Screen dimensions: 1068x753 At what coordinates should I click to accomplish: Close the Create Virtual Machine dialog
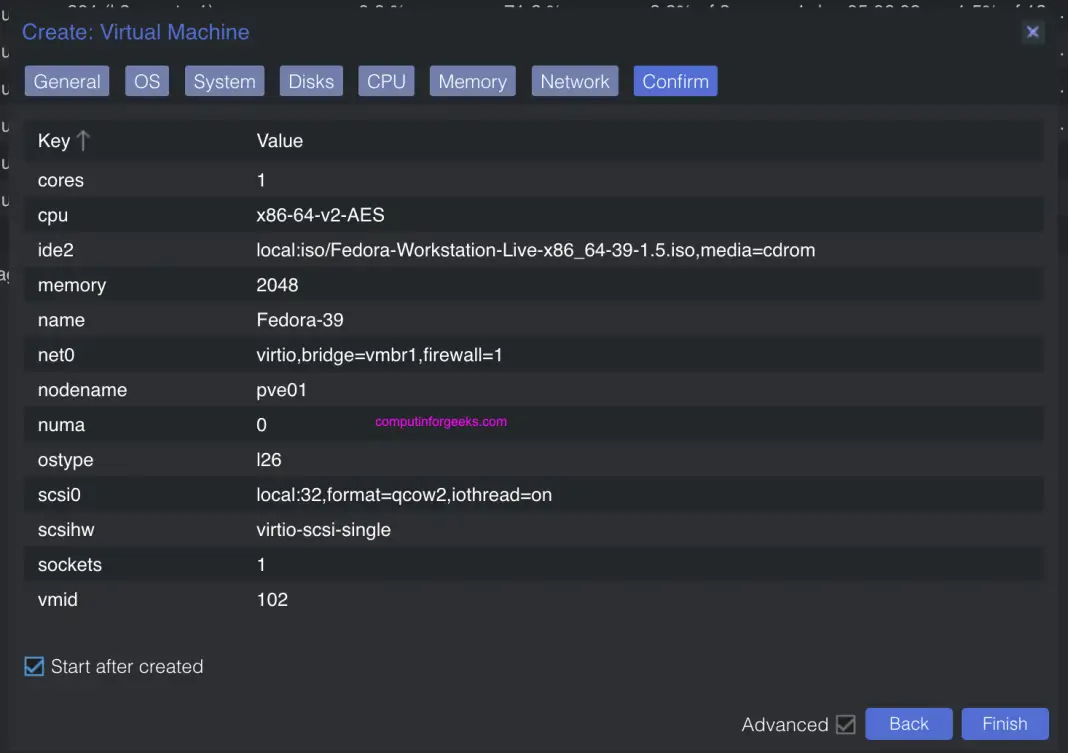coord(1032,31)
